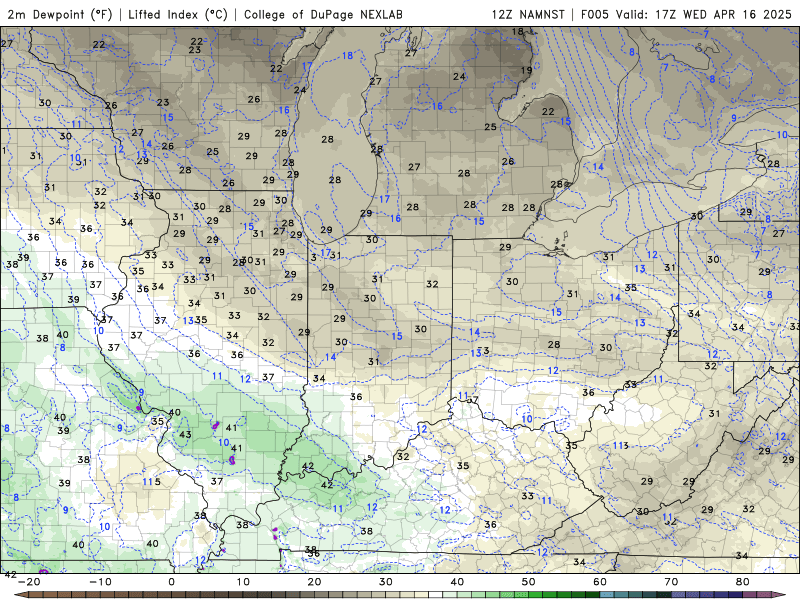Click the '2m Dewpoint (°F)' title text
The width and height of the screenshot is (800, 600).
pyautogui.click(x=60, y=14)
